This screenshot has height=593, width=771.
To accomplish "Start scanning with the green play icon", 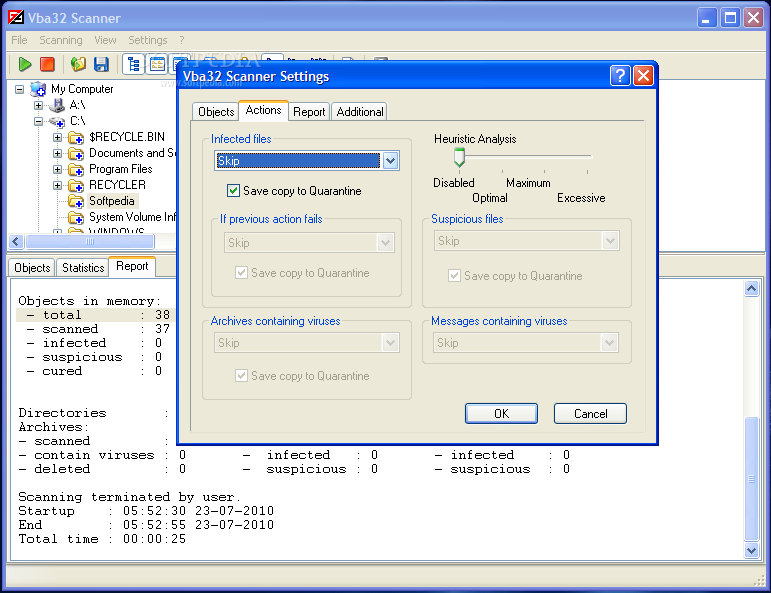I will point(25,64).
